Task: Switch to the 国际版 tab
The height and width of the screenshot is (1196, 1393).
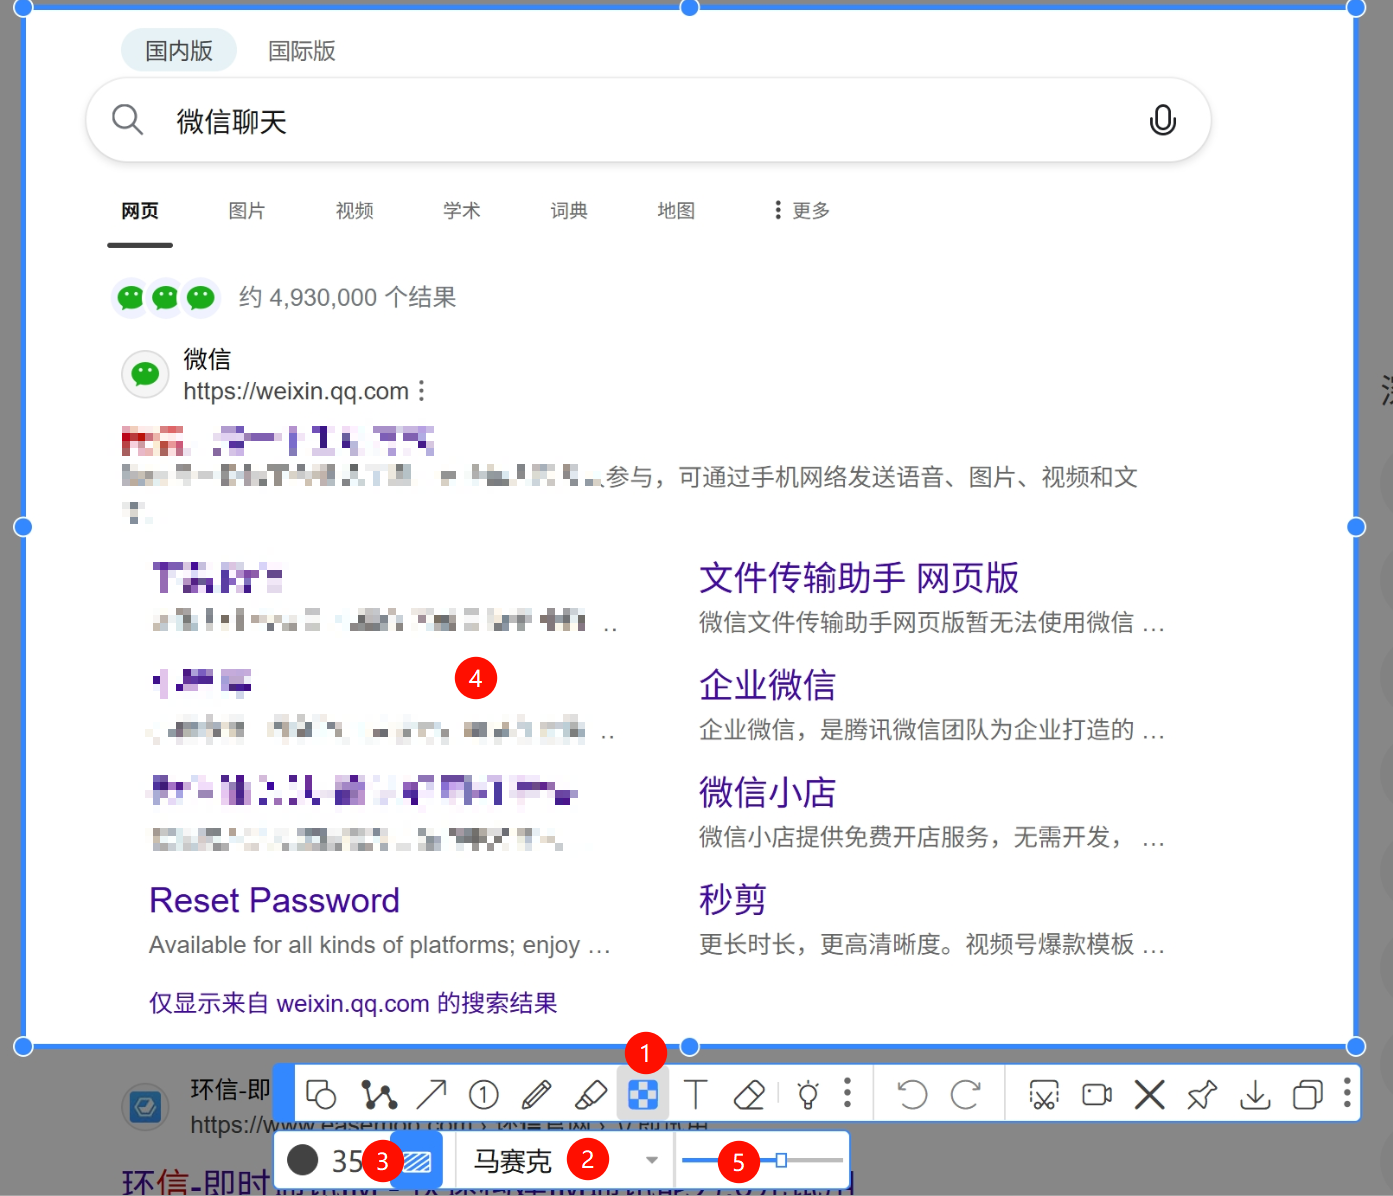Action: point(300,50)
